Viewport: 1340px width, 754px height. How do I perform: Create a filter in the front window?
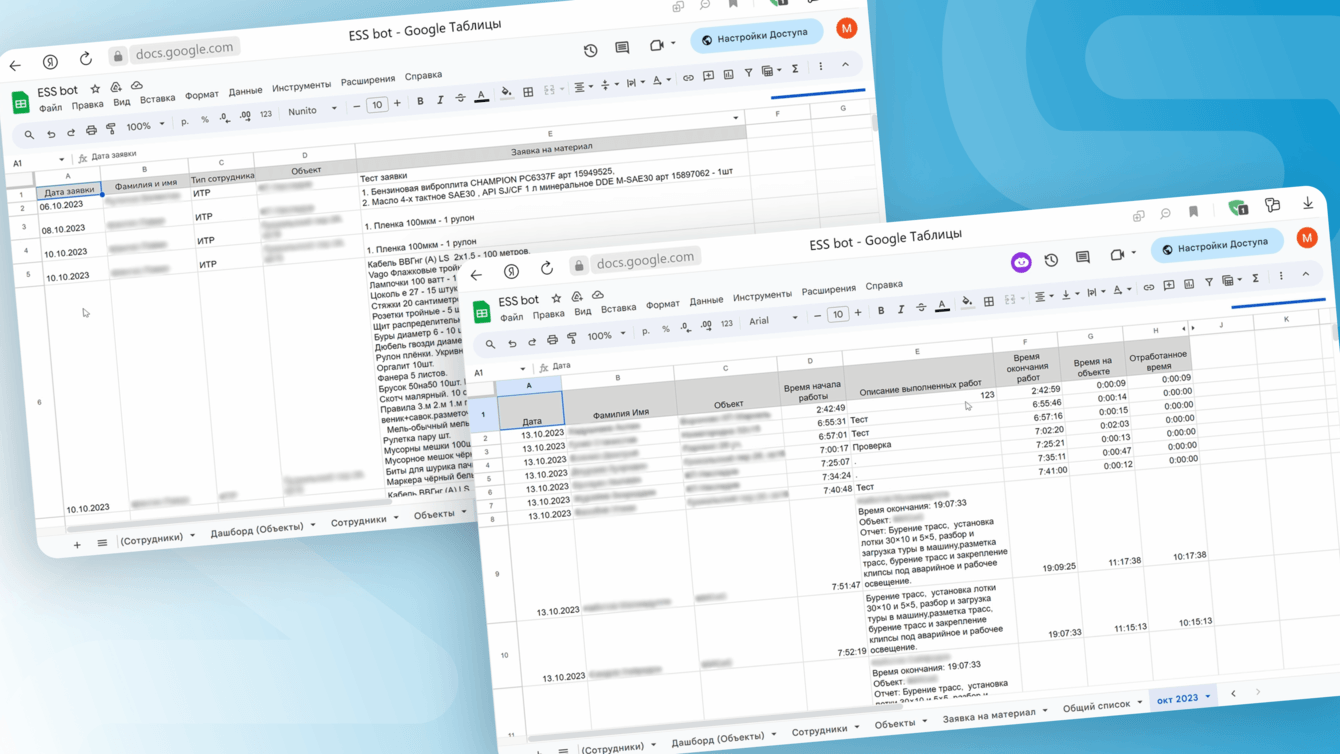pos(1209,283)
